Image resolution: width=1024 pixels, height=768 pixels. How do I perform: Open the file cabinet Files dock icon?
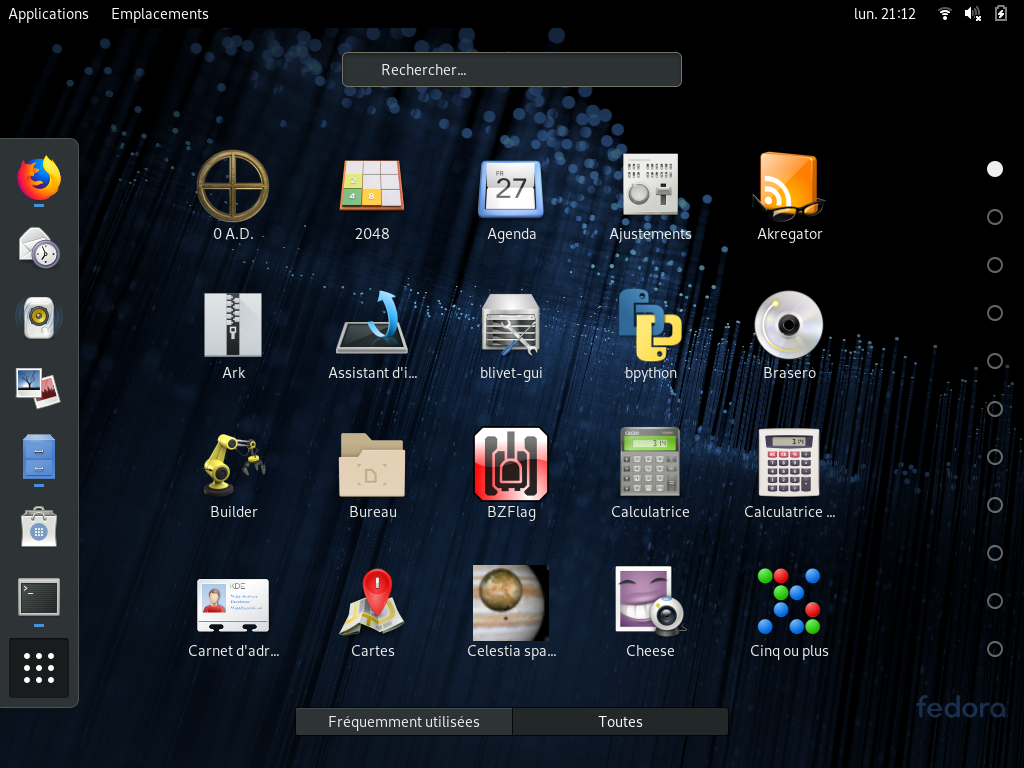[x=39, y=457]
